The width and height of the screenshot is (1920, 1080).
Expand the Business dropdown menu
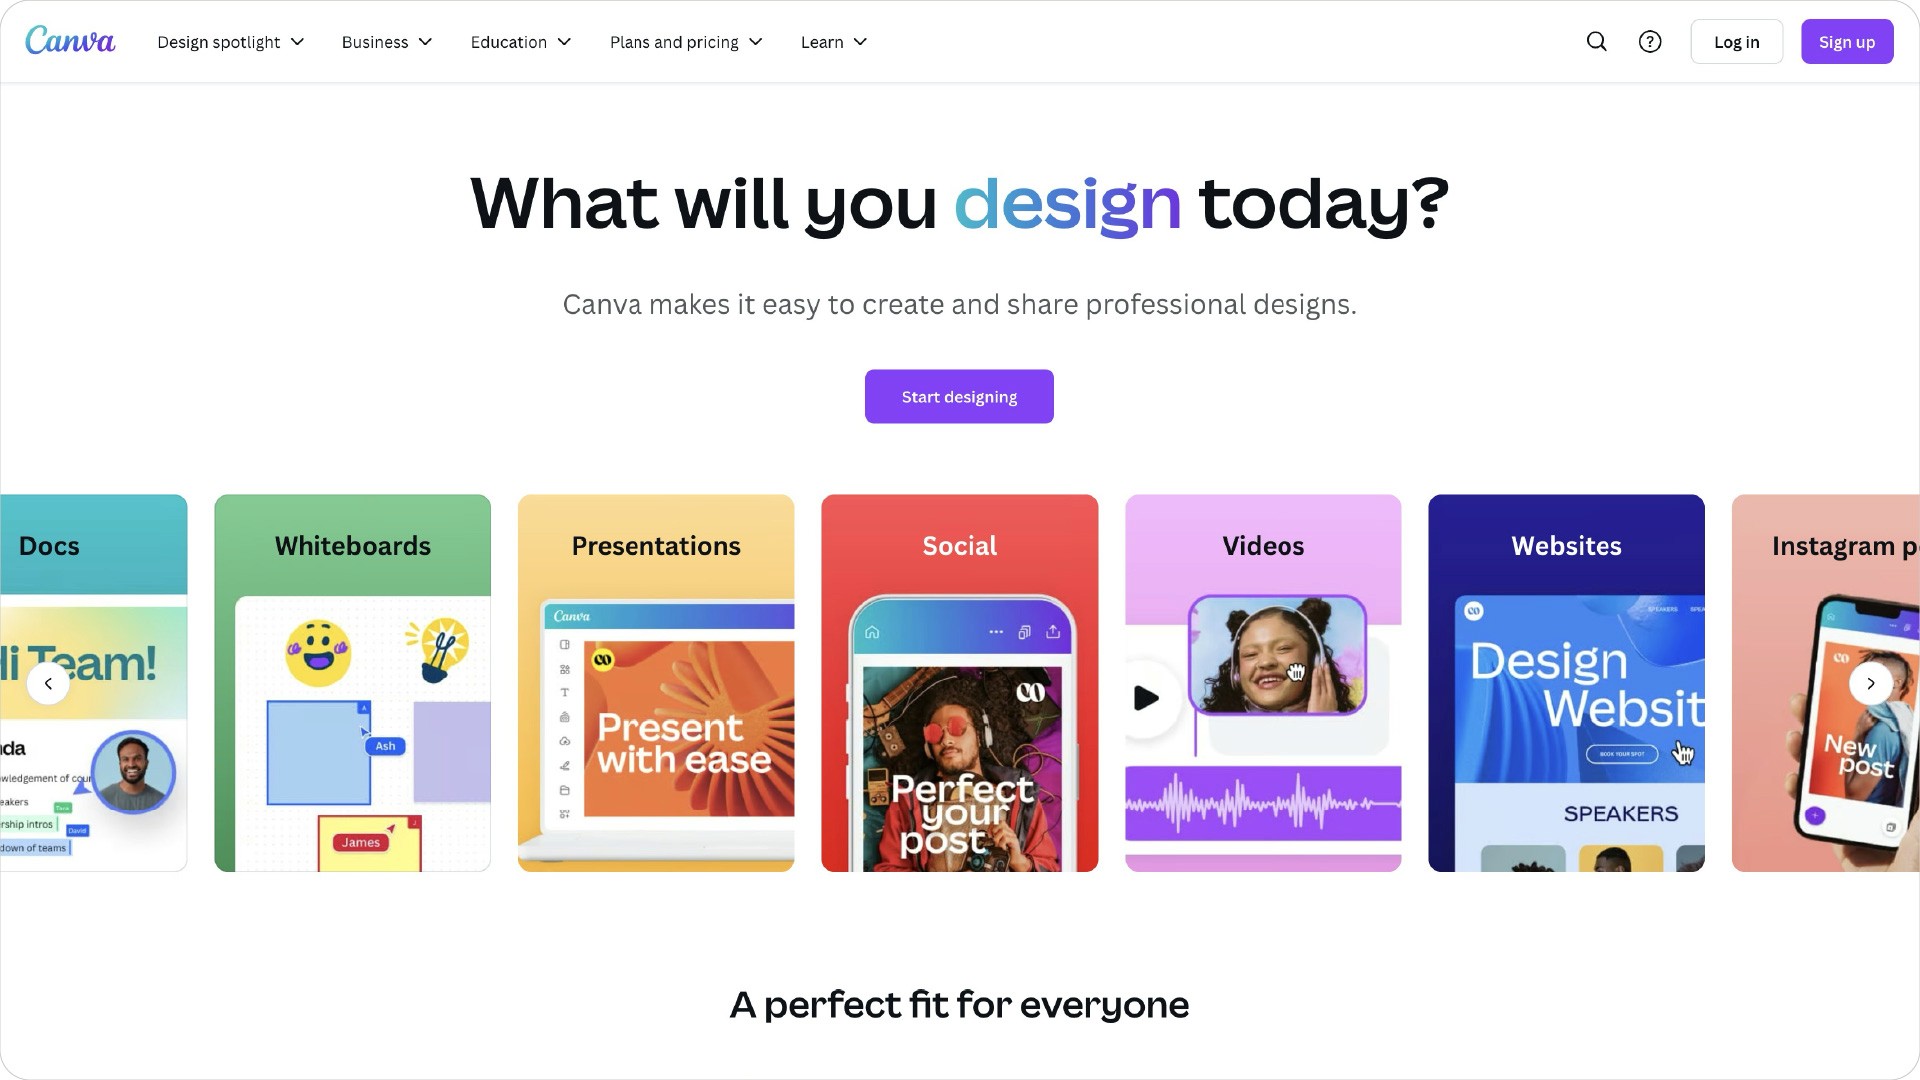[x=388, y=42]
